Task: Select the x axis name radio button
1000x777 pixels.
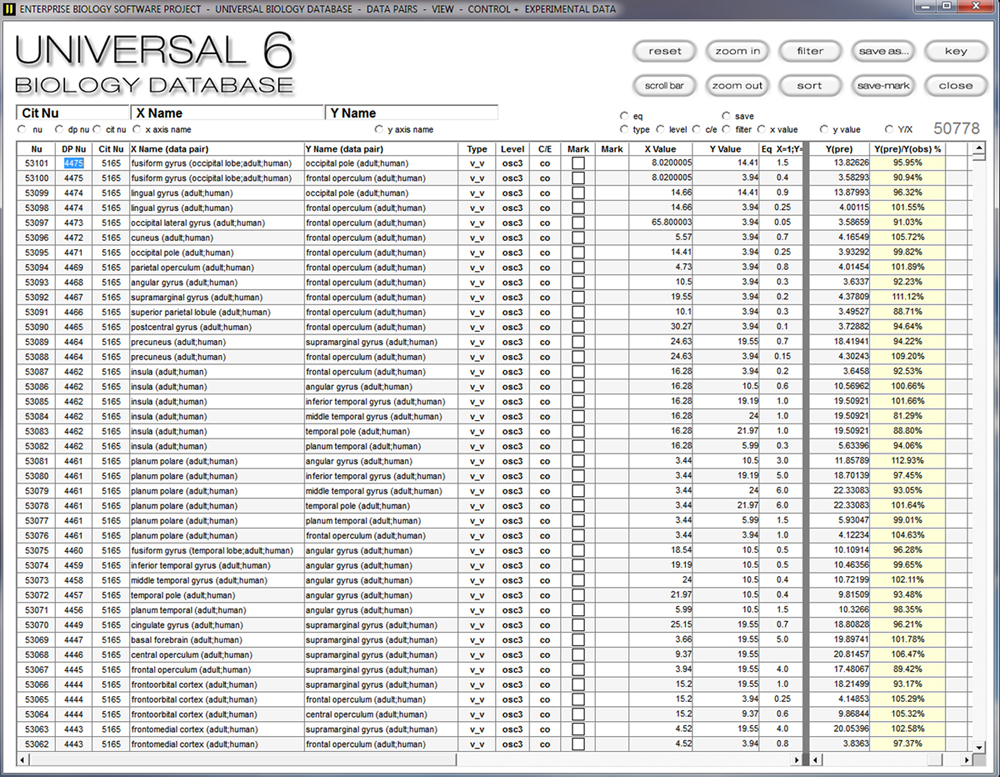Action: [x=137, y=130]
